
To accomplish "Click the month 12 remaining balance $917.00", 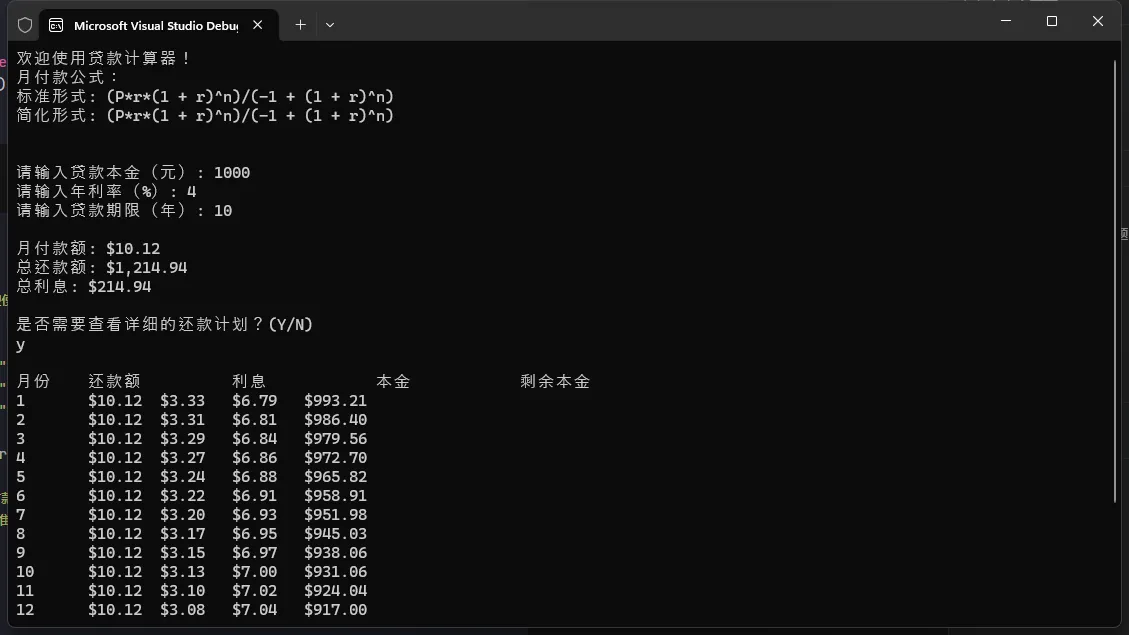I will tap(335, 610).
